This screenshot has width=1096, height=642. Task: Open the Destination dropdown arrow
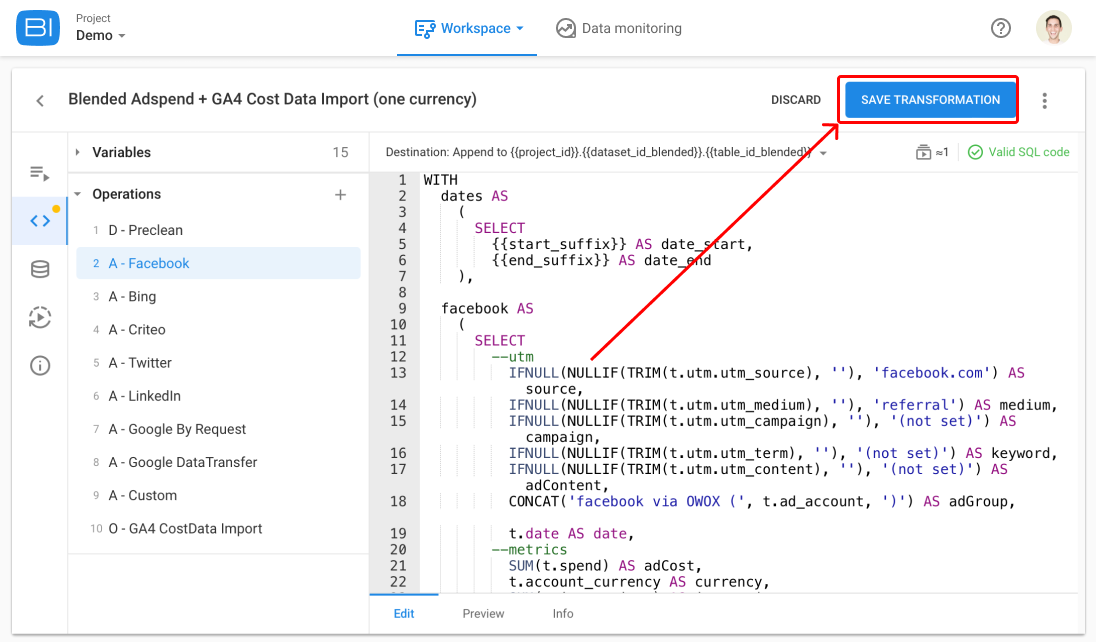pos(823,153)
